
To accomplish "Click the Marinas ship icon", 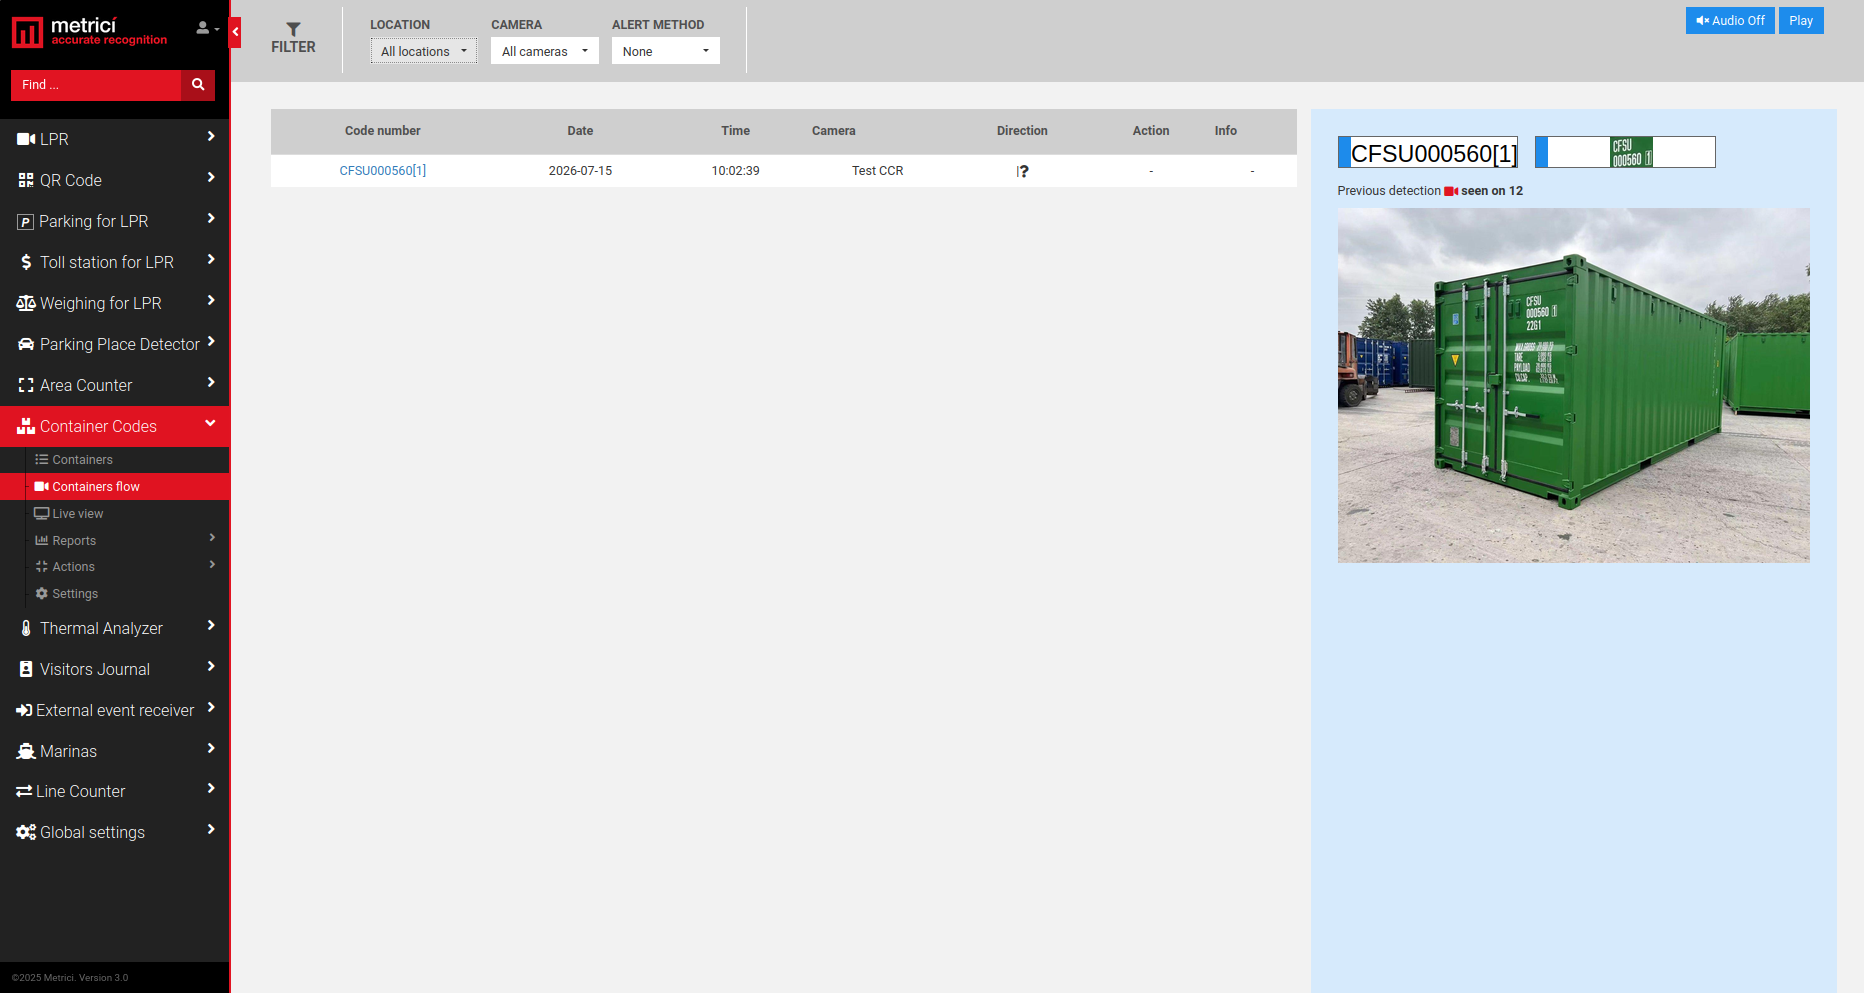I will pos(26,751).
